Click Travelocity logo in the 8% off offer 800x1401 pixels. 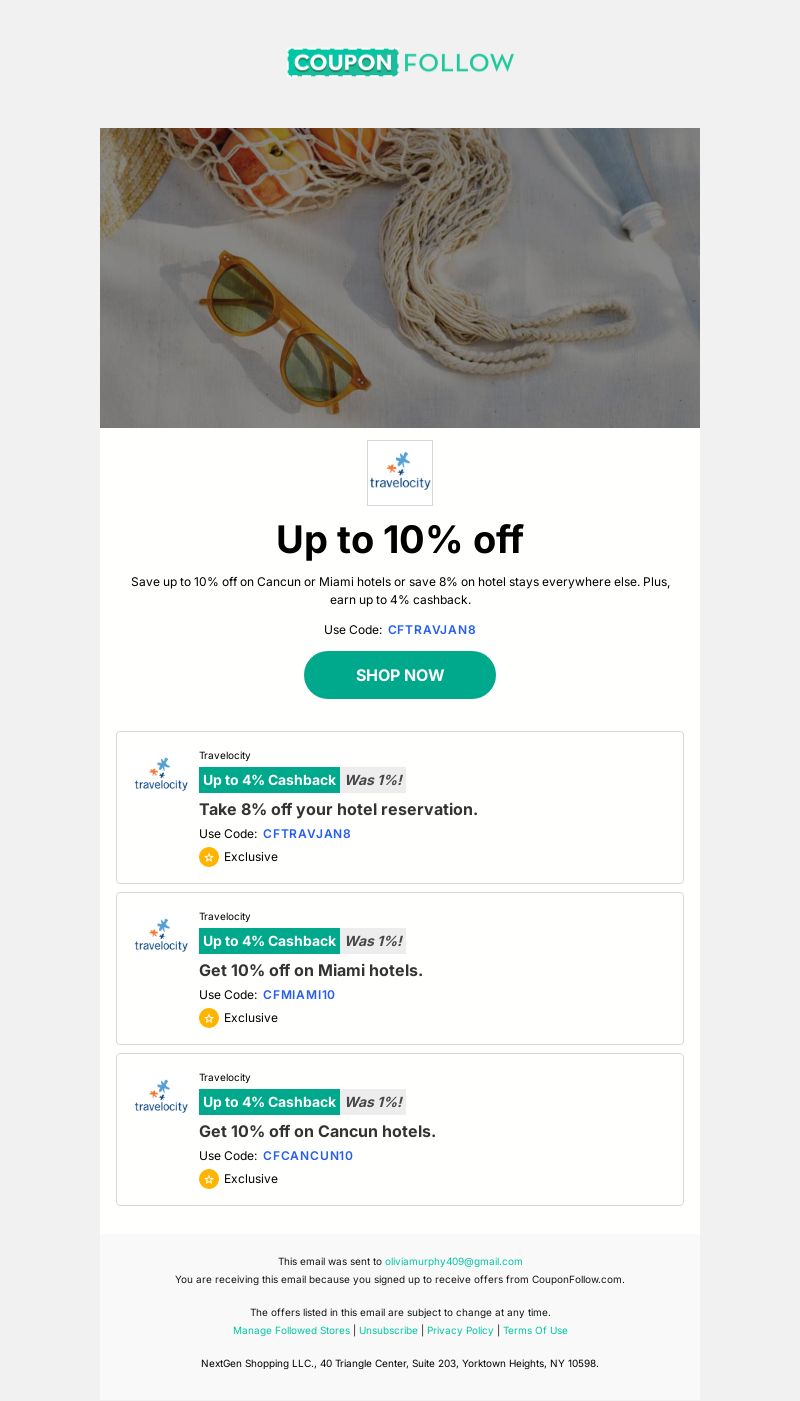(x=161, y=774)
